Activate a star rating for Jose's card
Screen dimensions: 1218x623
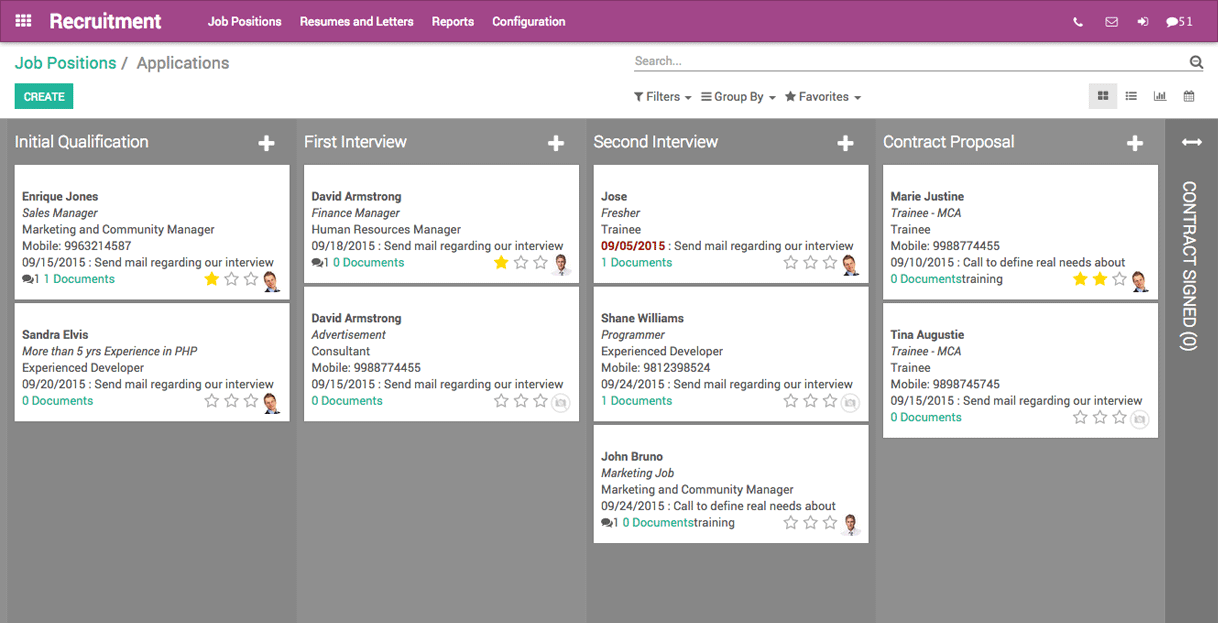tap(790, 262)
